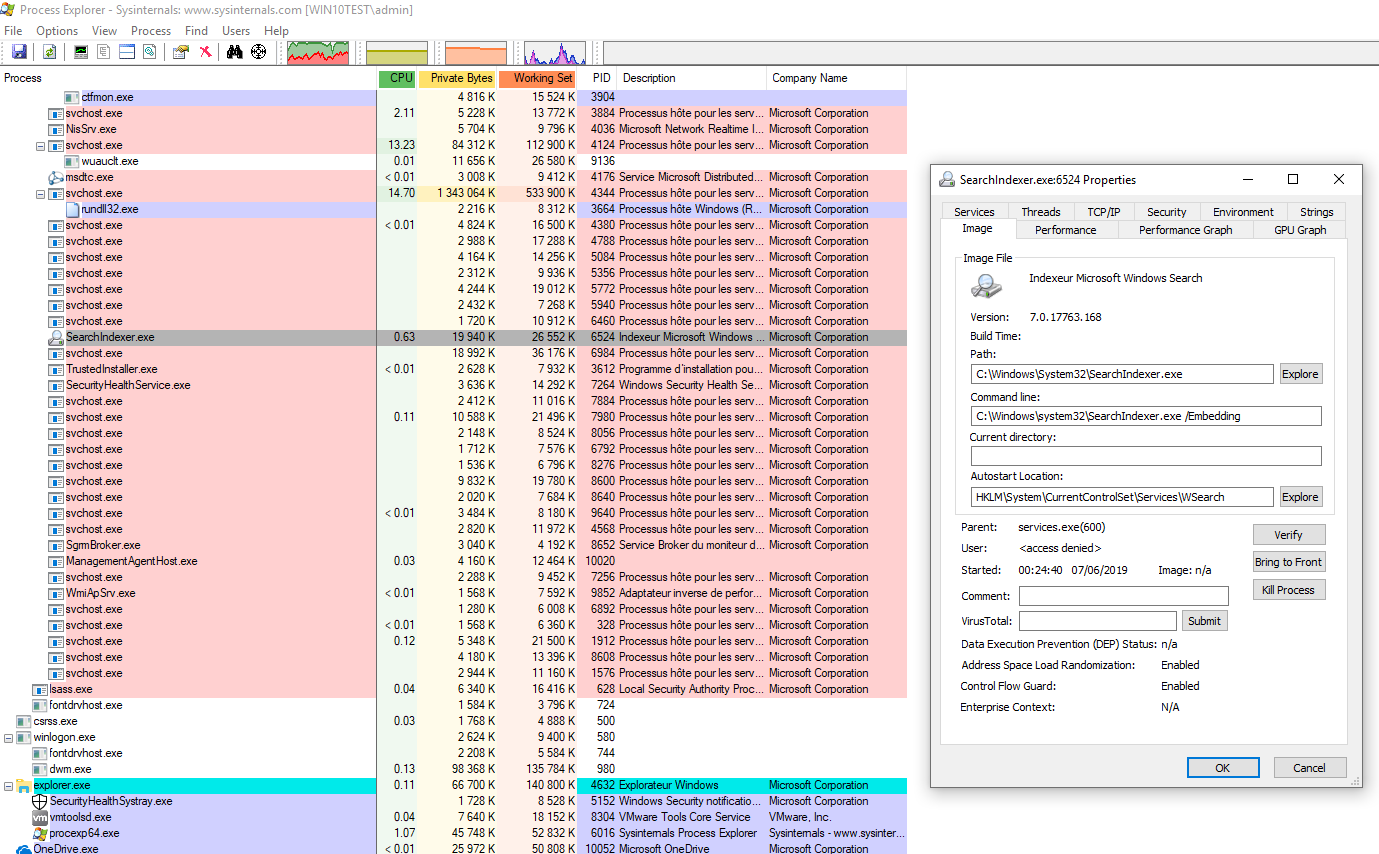Switch to the Services tab
The width and height of the screenshot is (1379, 854).
974,212
